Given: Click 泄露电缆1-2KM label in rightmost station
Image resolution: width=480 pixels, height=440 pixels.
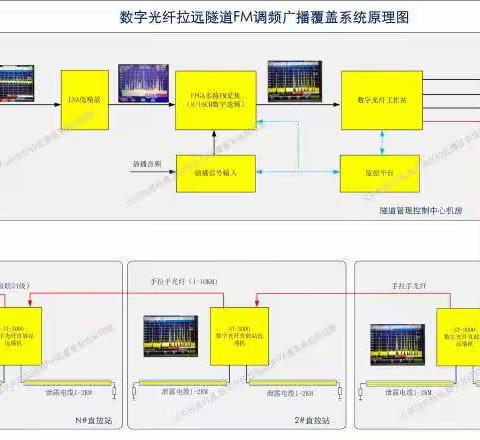Looking at the screenshot, I should tap(408, 393).
